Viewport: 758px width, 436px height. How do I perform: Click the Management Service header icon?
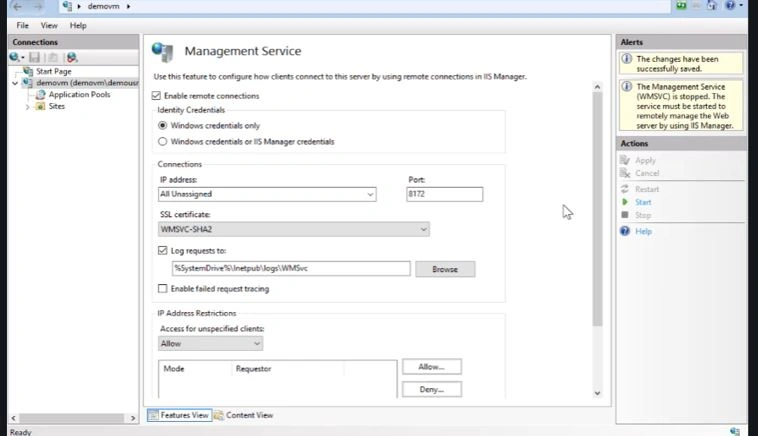162,52
